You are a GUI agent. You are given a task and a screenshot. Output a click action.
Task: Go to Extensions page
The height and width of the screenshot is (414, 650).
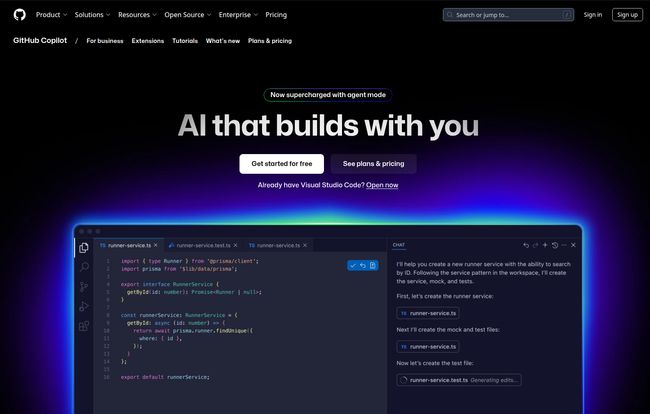click(x=148, y=41)
